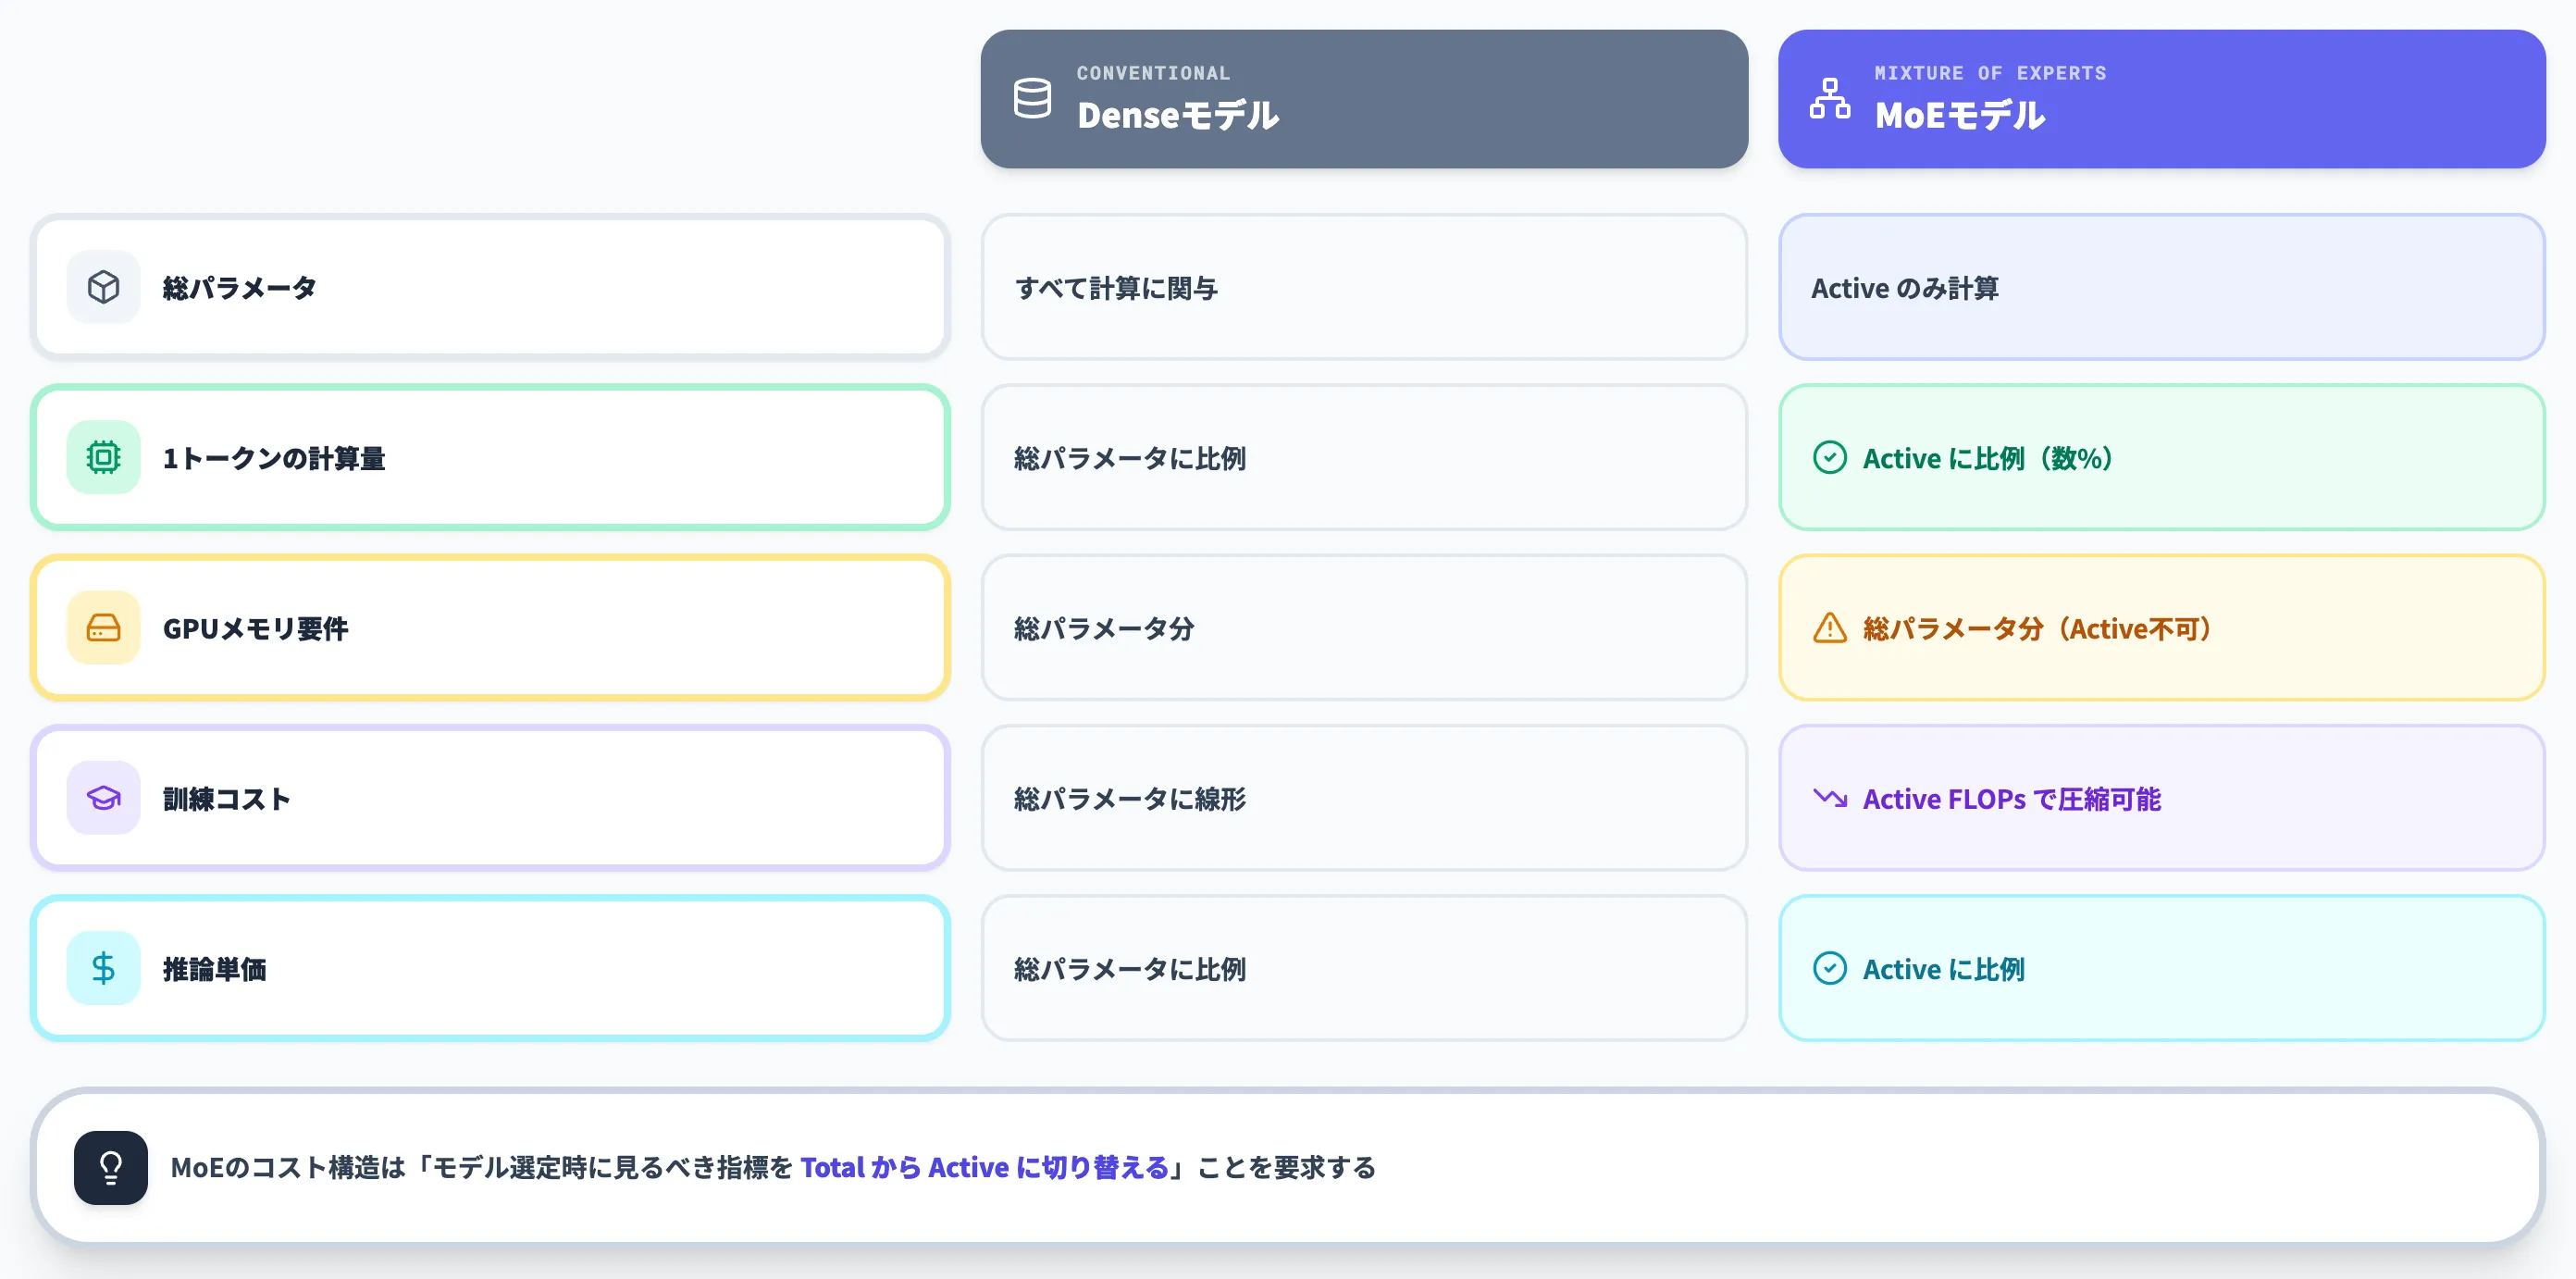Click the 1トークンの計算量 row card

tap(490, 457)
